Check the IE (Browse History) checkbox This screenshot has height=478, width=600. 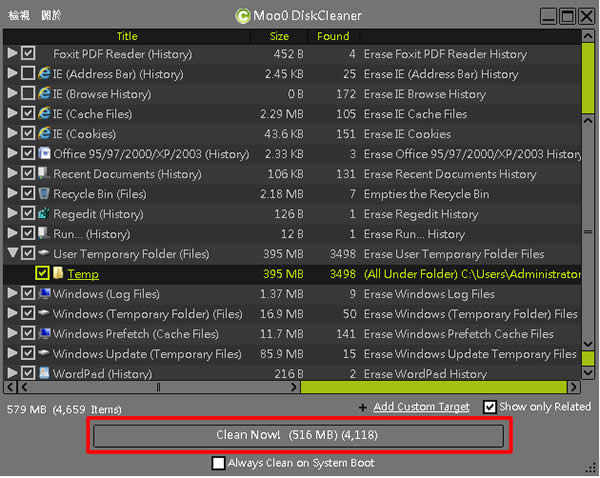pos(28,93)
